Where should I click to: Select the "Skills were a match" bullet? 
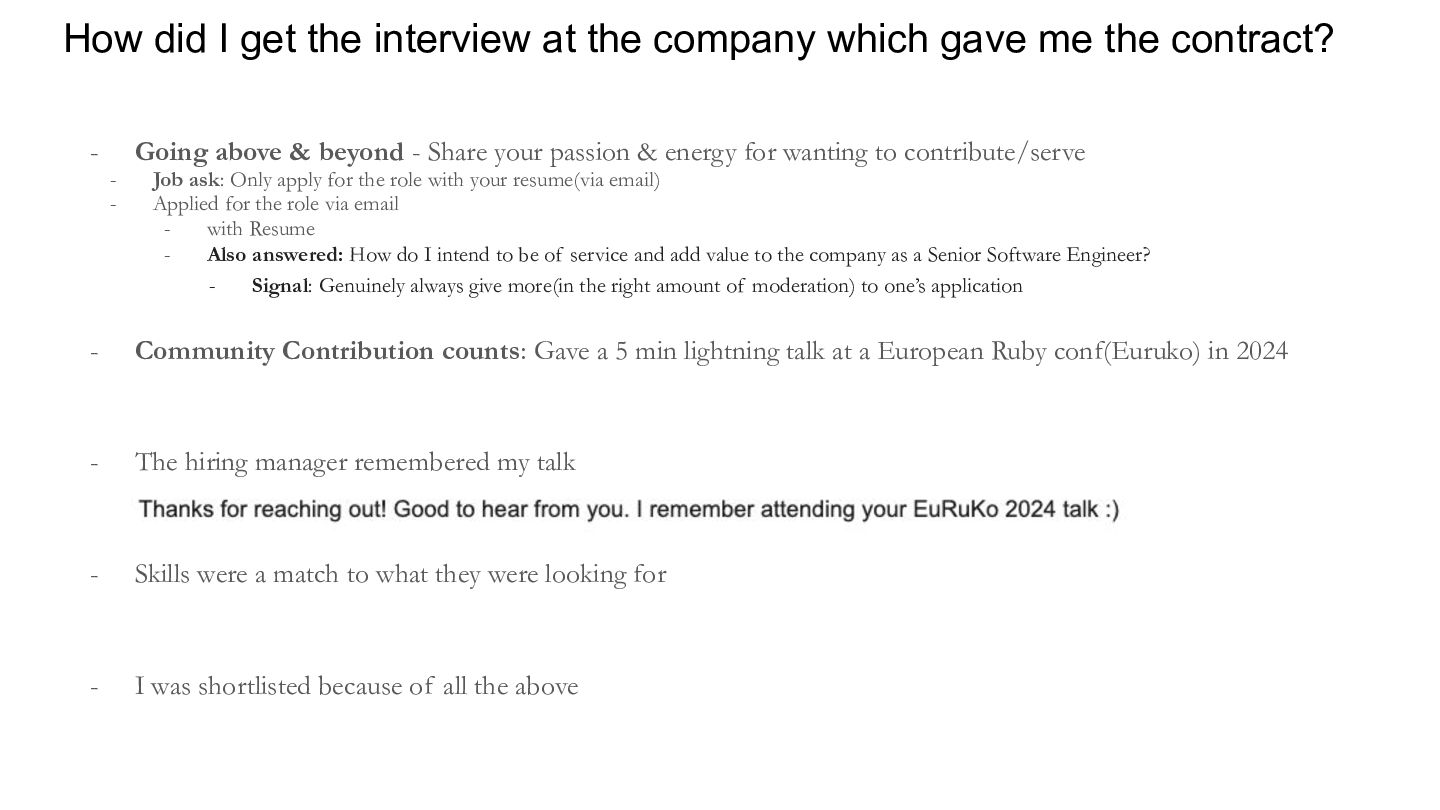[400, 574]
